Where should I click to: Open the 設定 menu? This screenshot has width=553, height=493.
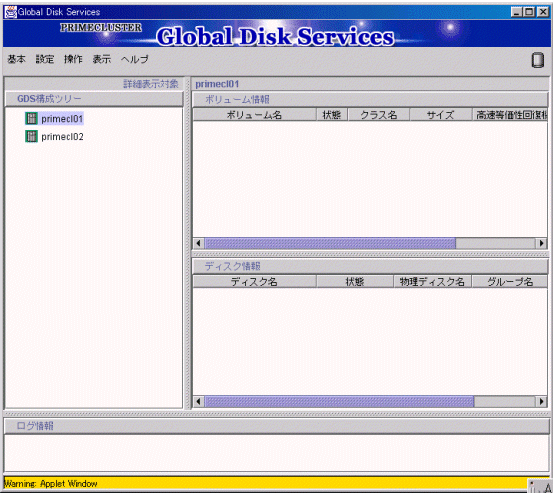(x=45, y=59)
